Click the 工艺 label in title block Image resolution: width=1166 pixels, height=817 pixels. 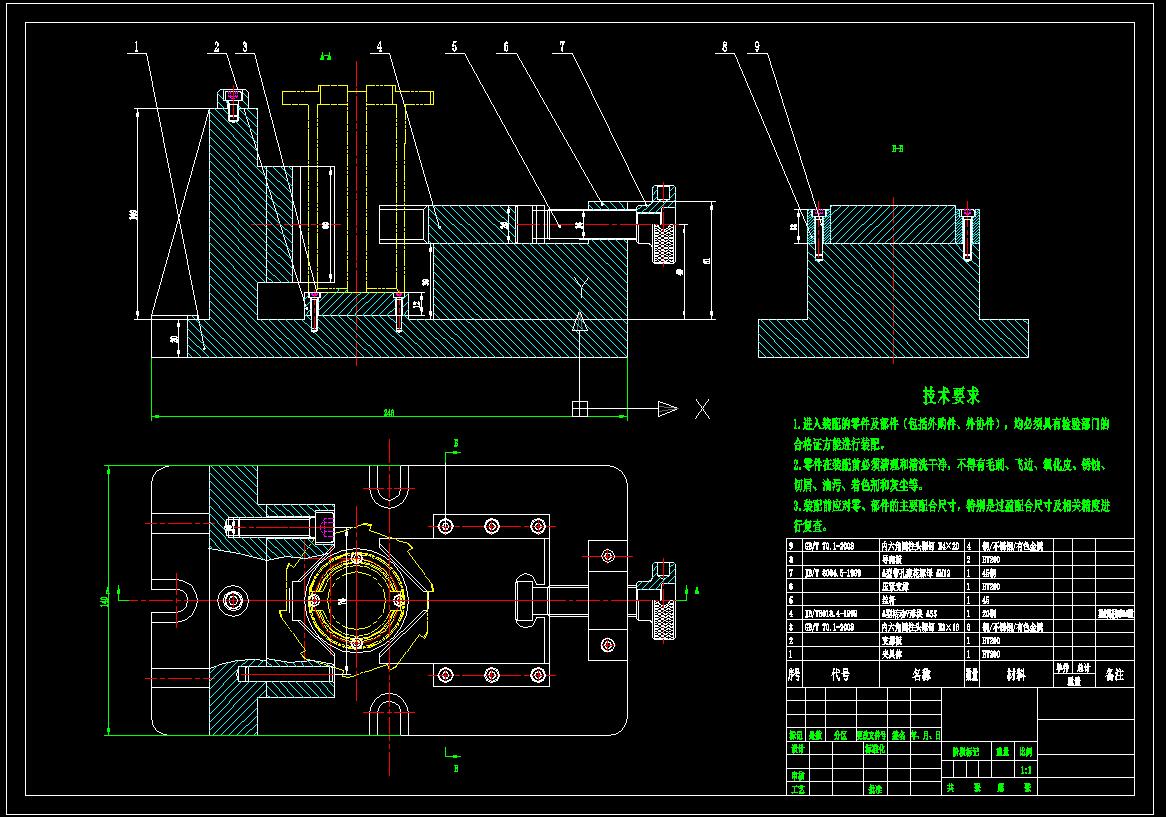pyautogui.click(x=798, y=789)
